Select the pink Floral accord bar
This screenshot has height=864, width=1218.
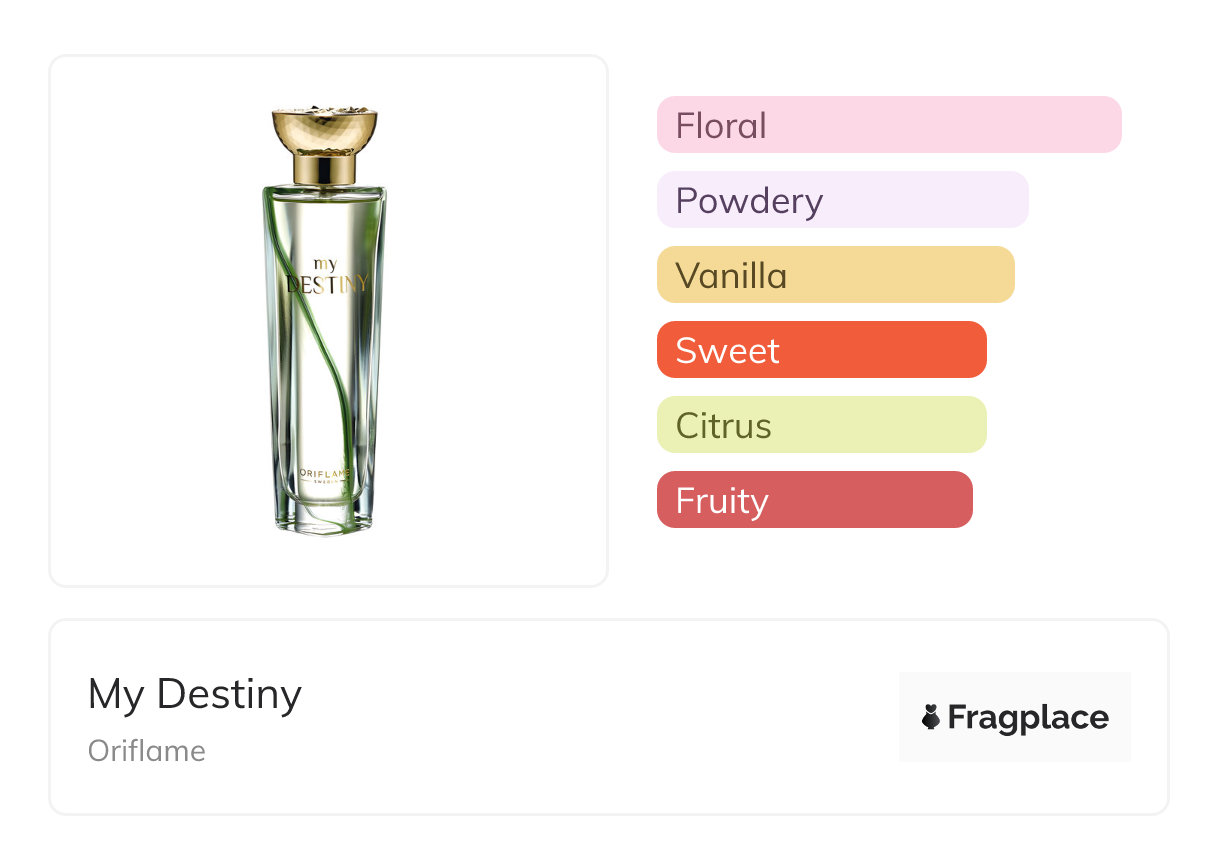pos(888,125)
